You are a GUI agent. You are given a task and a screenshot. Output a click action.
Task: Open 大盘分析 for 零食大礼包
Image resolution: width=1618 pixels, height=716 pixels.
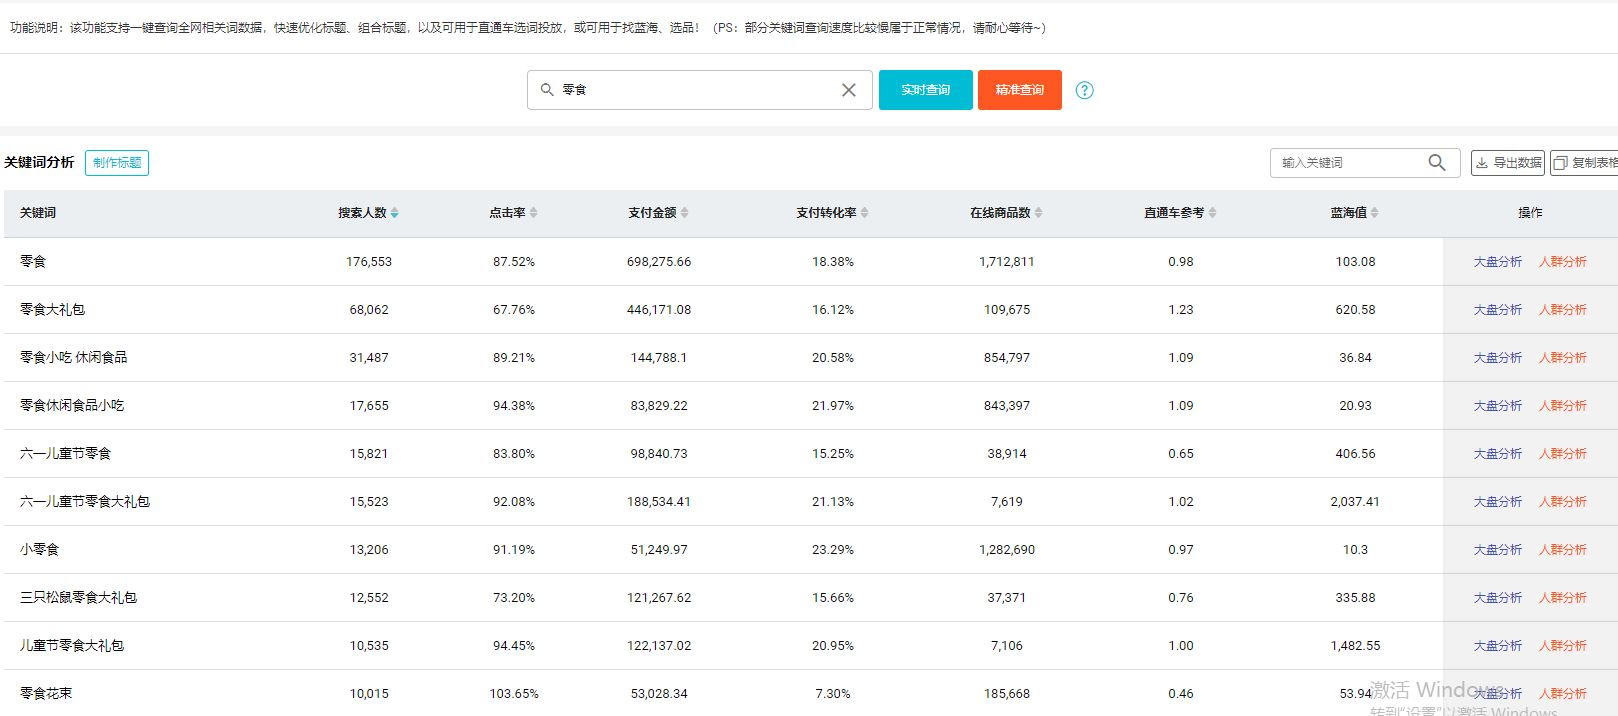[x=1498, y=310]
